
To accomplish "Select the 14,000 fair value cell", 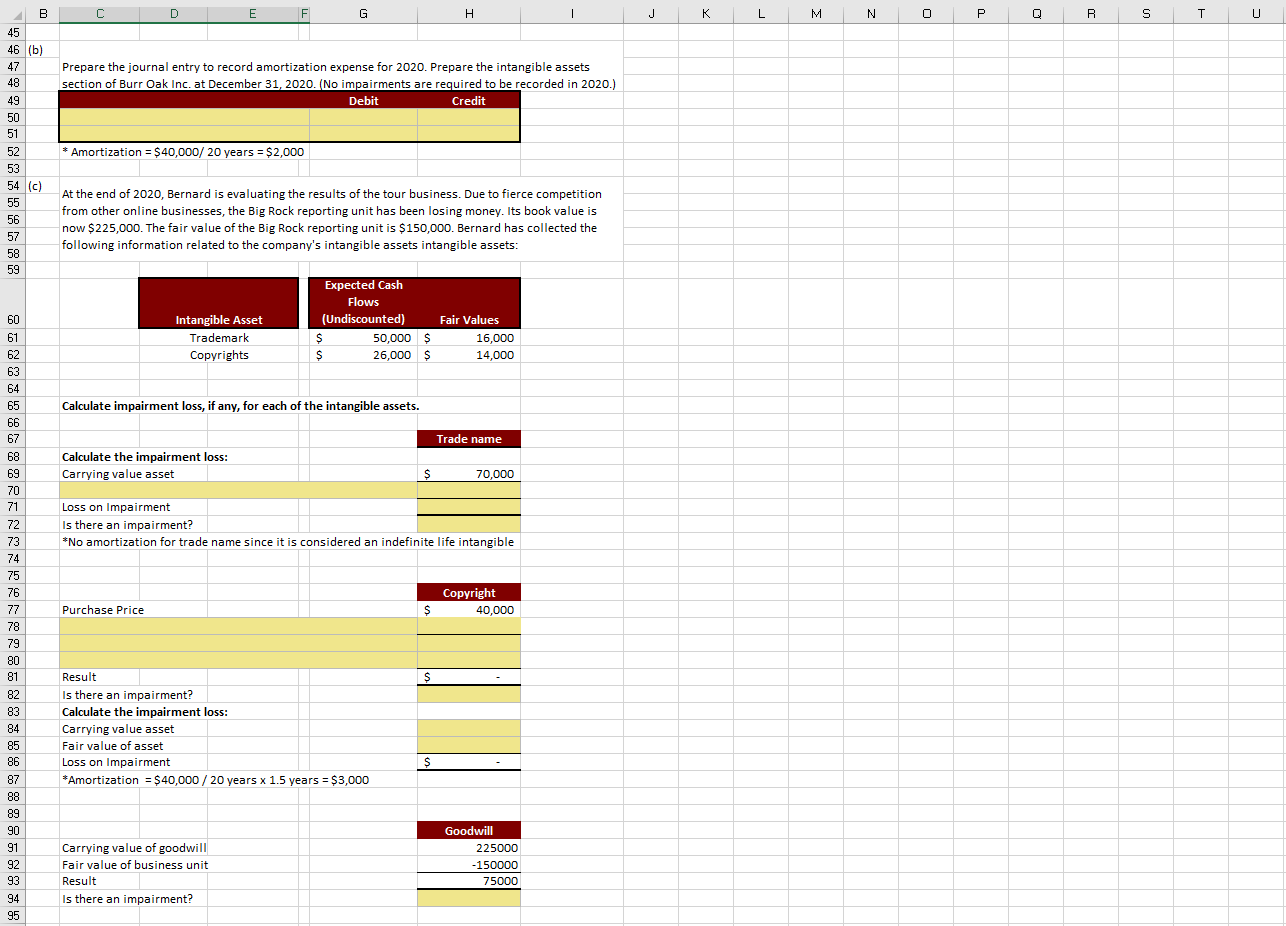I will 468,355.
